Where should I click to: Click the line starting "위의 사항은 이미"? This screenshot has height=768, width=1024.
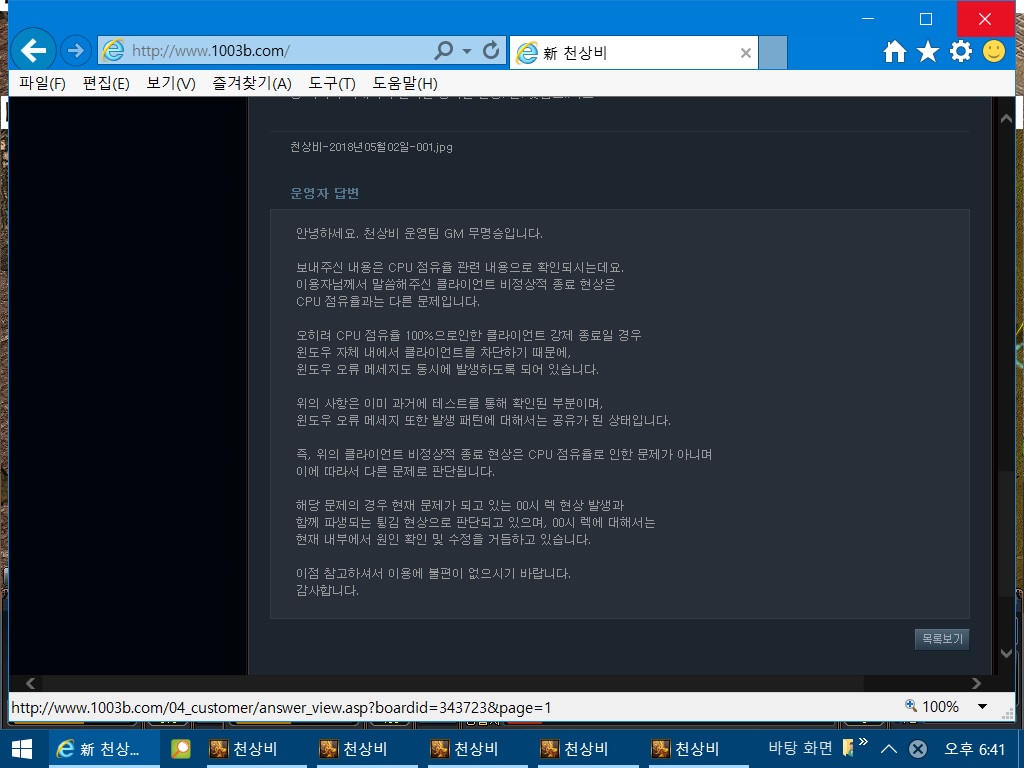449,403
